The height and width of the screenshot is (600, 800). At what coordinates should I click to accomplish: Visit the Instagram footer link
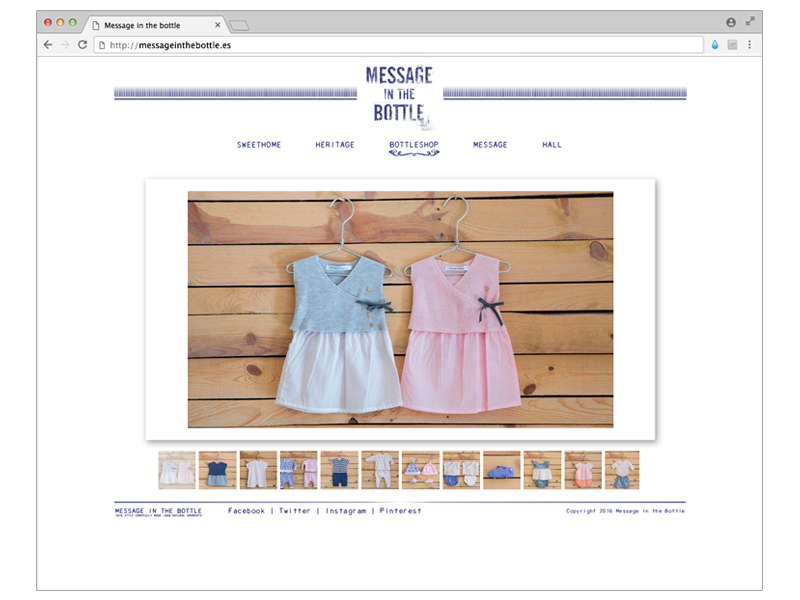[346, 511]
